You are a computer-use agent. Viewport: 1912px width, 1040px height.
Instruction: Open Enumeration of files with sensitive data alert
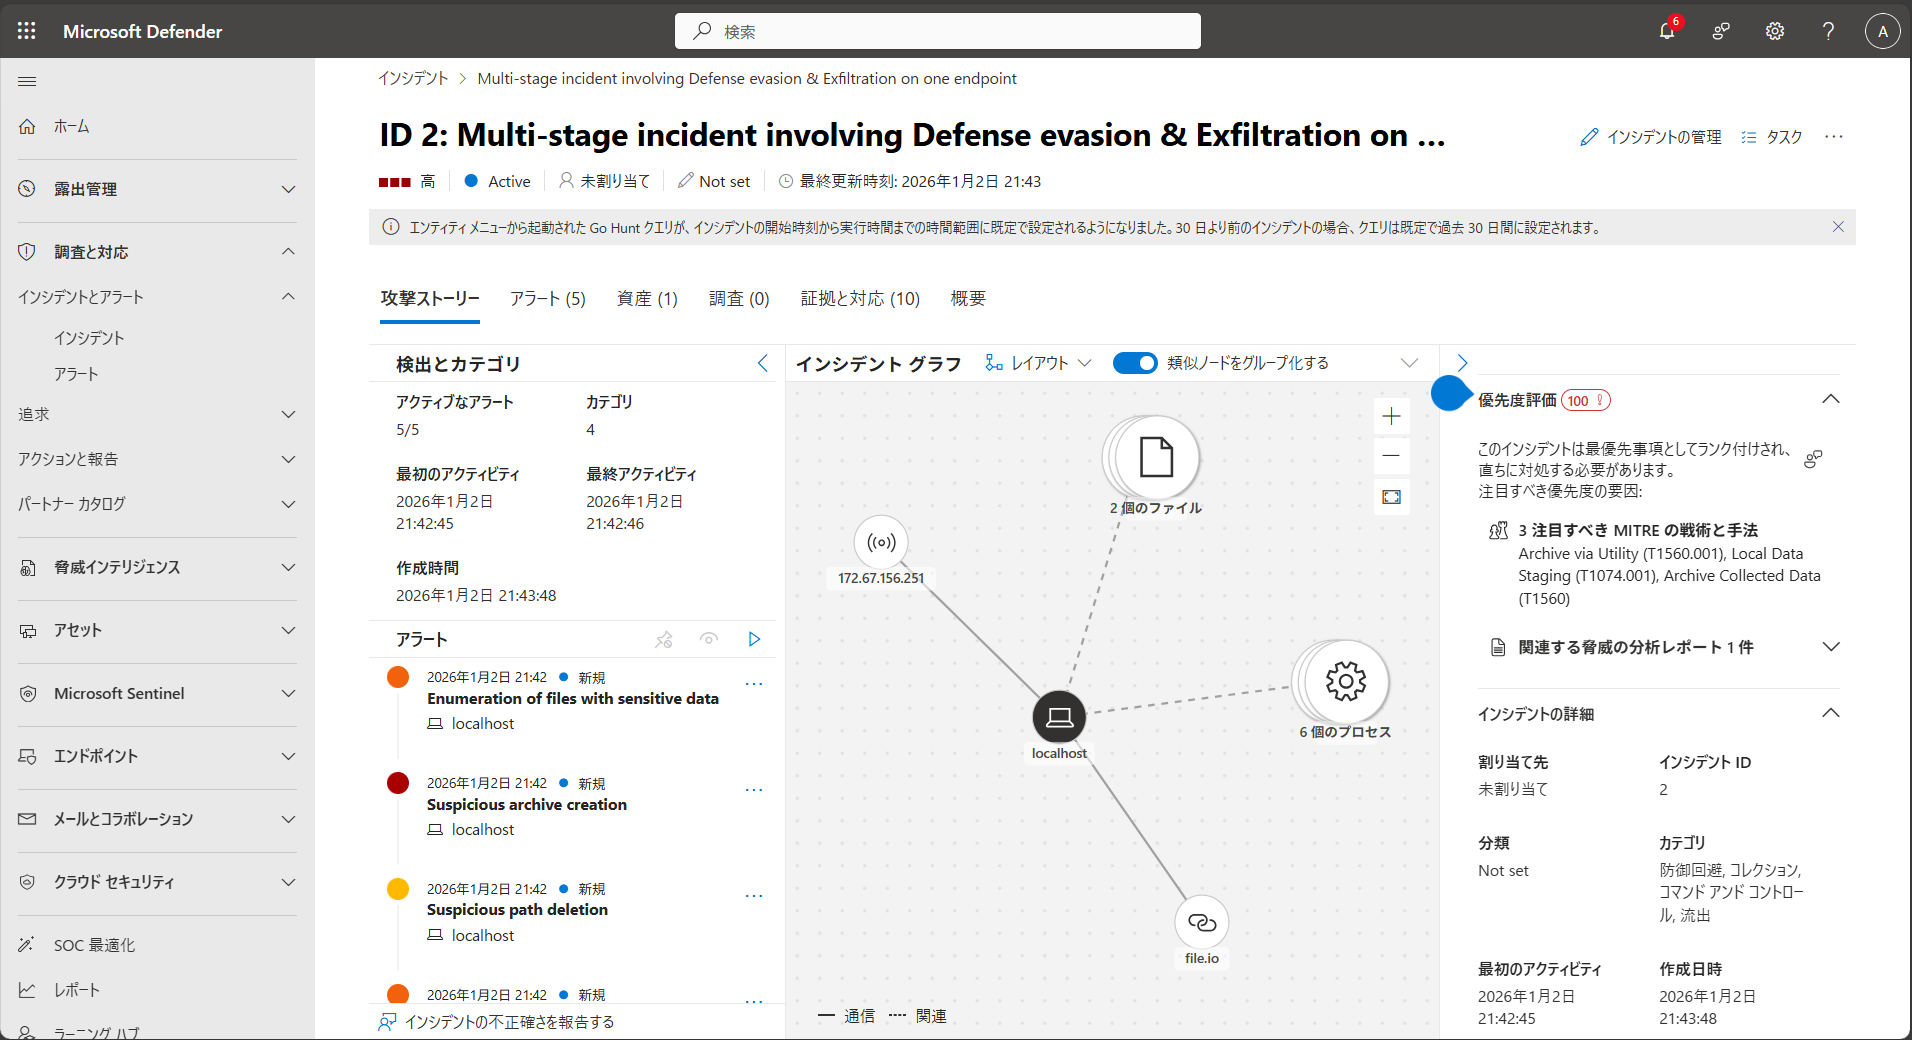(573, 699)
